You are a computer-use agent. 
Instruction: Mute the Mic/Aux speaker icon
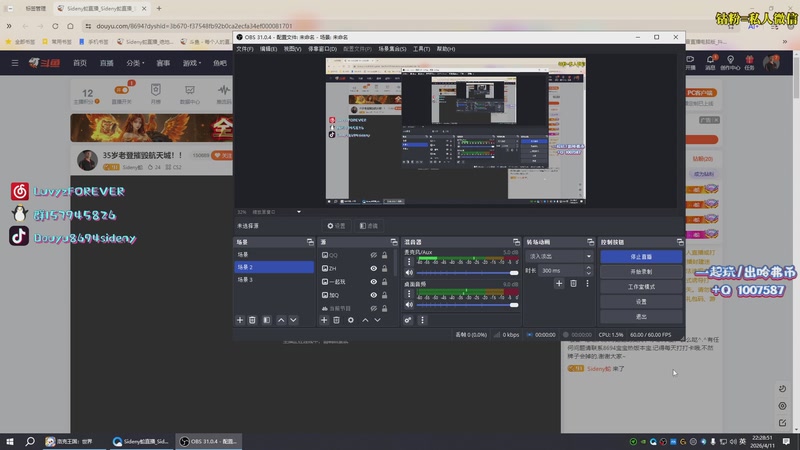pyautogui.click(x=409, y=272)
